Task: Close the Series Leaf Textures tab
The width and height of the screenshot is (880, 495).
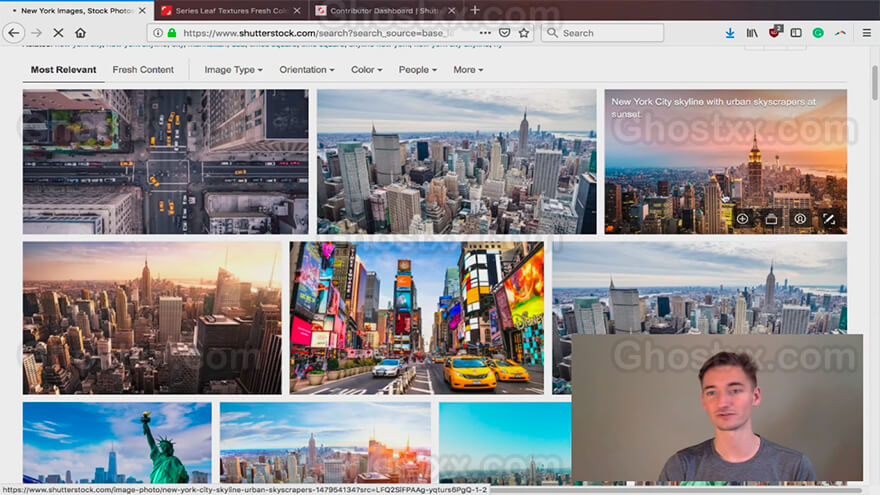Action: click(x=297, y=11)
